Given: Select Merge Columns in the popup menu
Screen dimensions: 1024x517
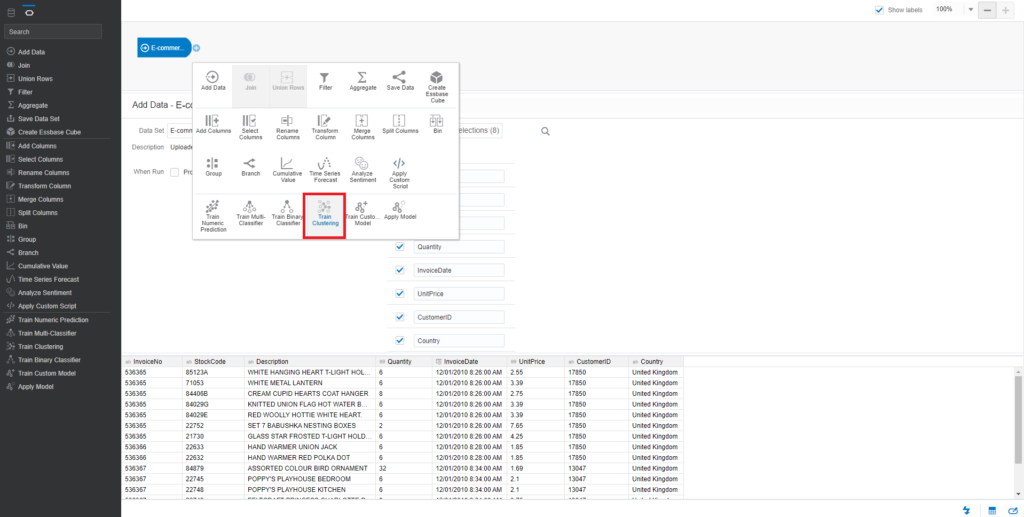Looking at the screenshot, I should pos(362,127).
